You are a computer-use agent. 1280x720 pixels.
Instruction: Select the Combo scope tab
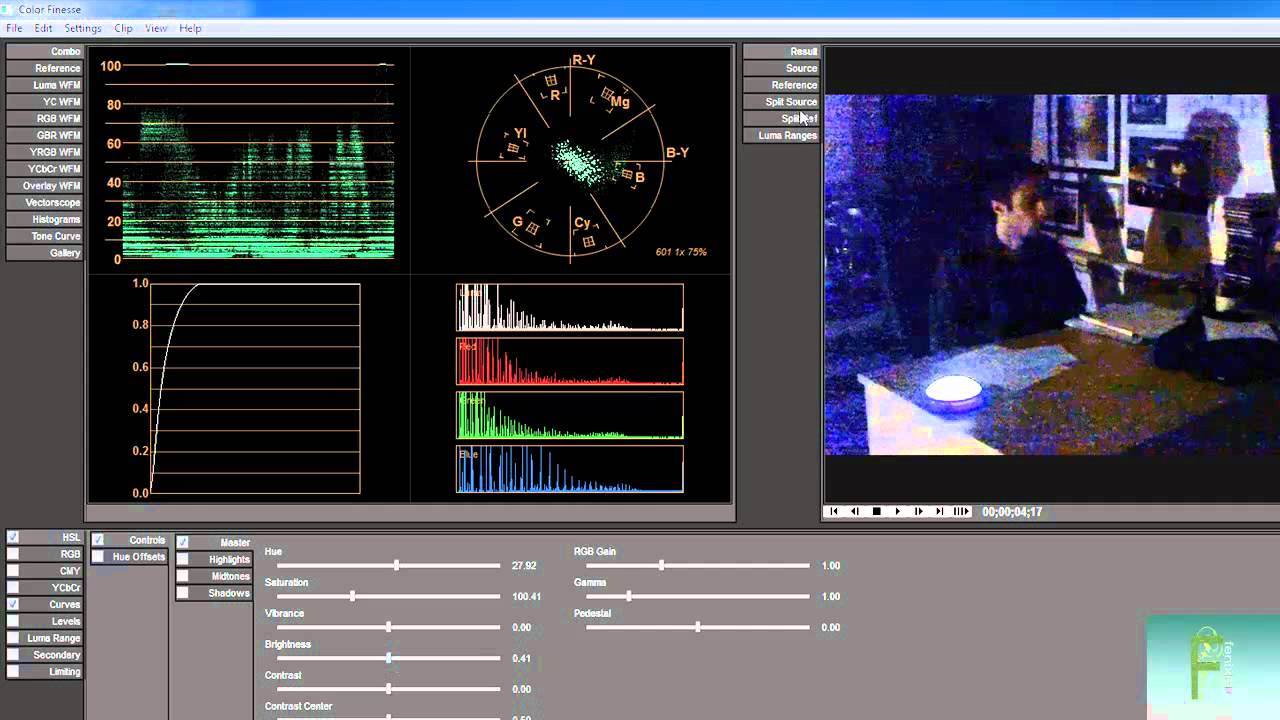(x=44, y=51)
